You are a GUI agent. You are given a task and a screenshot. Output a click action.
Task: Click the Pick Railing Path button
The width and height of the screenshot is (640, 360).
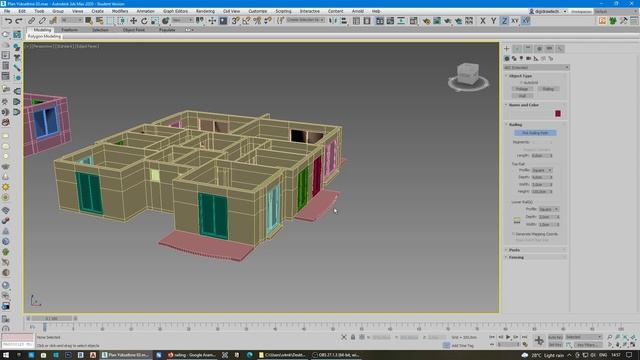(535, 133)
